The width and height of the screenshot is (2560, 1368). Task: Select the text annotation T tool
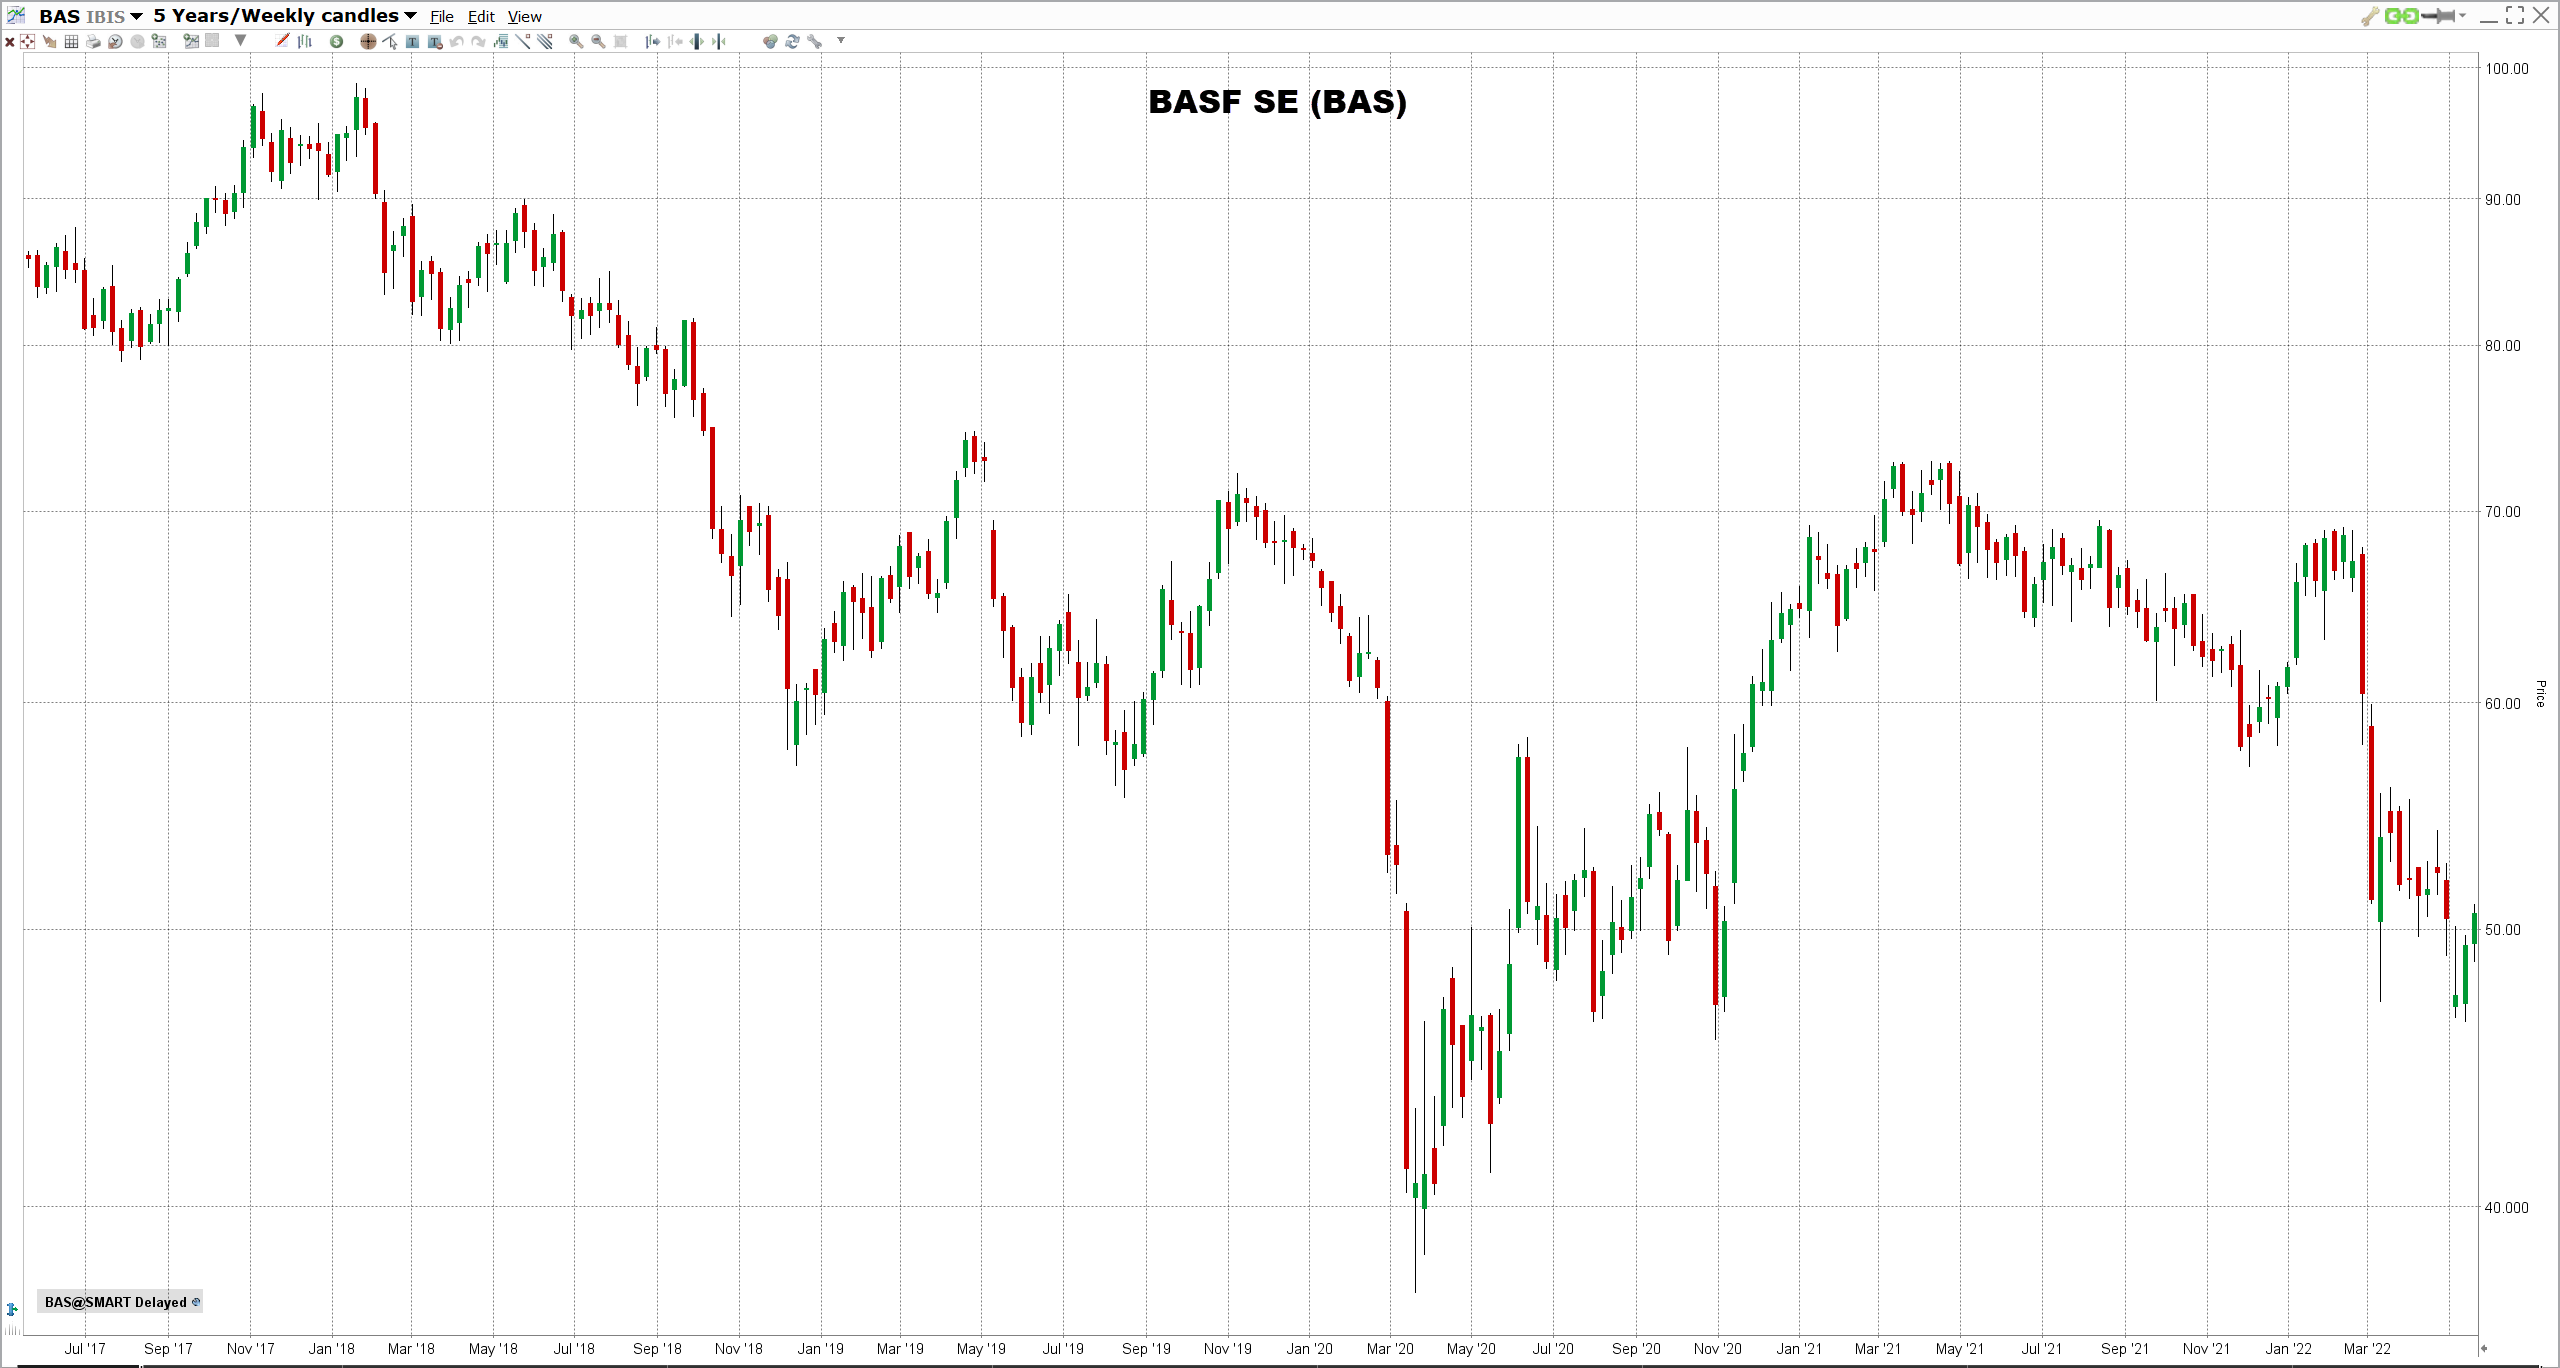[x=412, y=42]
